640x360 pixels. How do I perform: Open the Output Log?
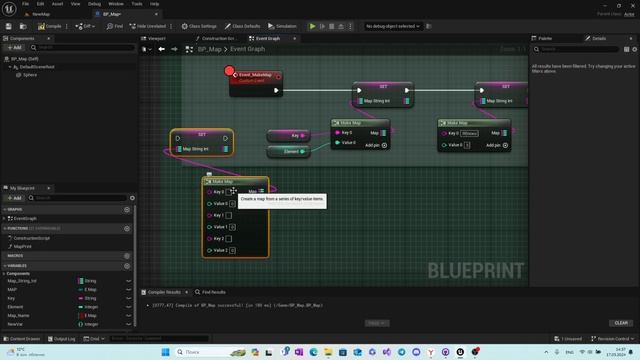[x=62, y=339]
